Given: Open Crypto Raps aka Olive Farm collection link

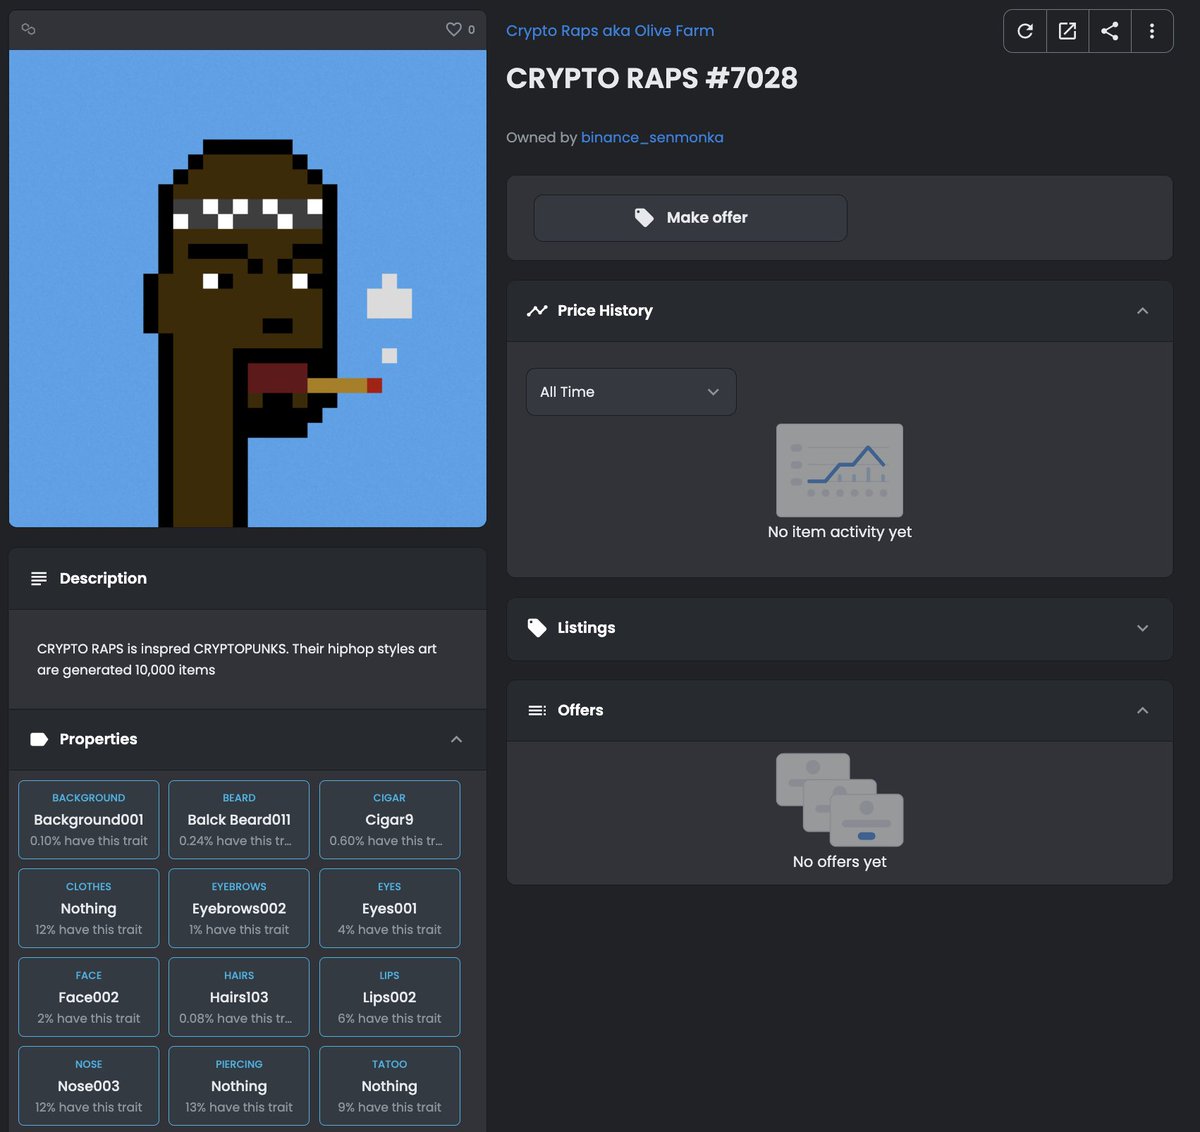Looking at the screenshot, I should (x=610, y=31).
